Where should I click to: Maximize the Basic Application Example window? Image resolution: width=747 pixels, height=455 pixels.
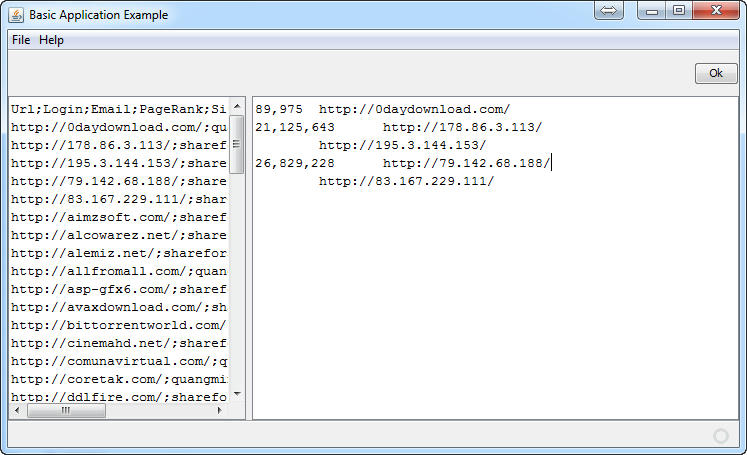pos(679,11)
